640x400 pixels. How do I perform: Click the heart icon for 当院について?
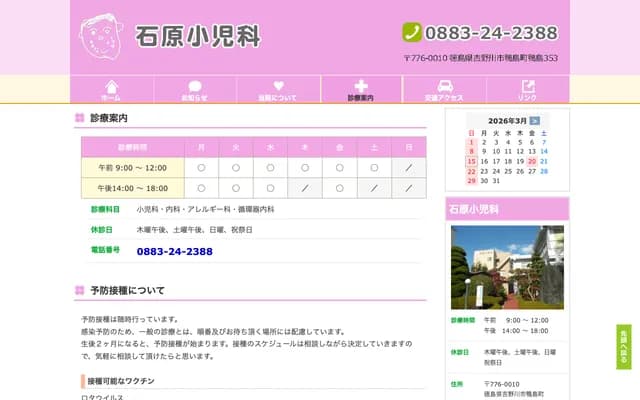point(278,87)
